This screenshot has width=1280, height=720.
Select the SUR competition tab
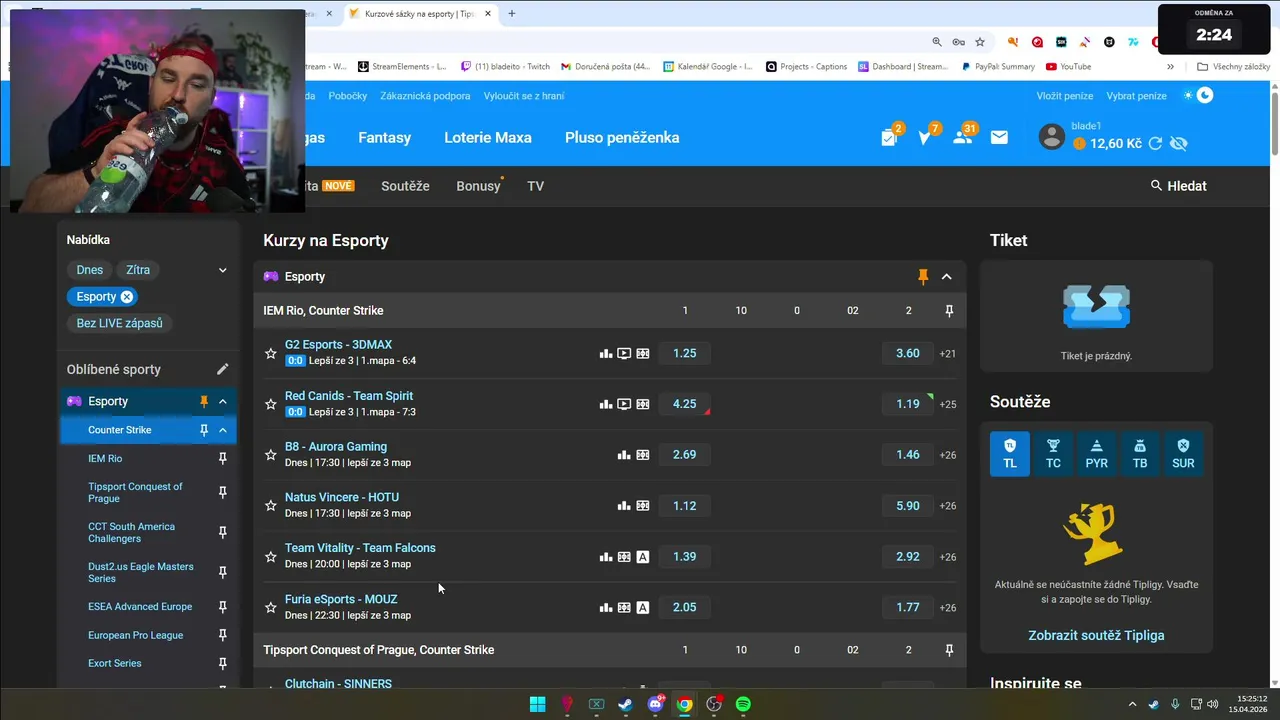1183,454
